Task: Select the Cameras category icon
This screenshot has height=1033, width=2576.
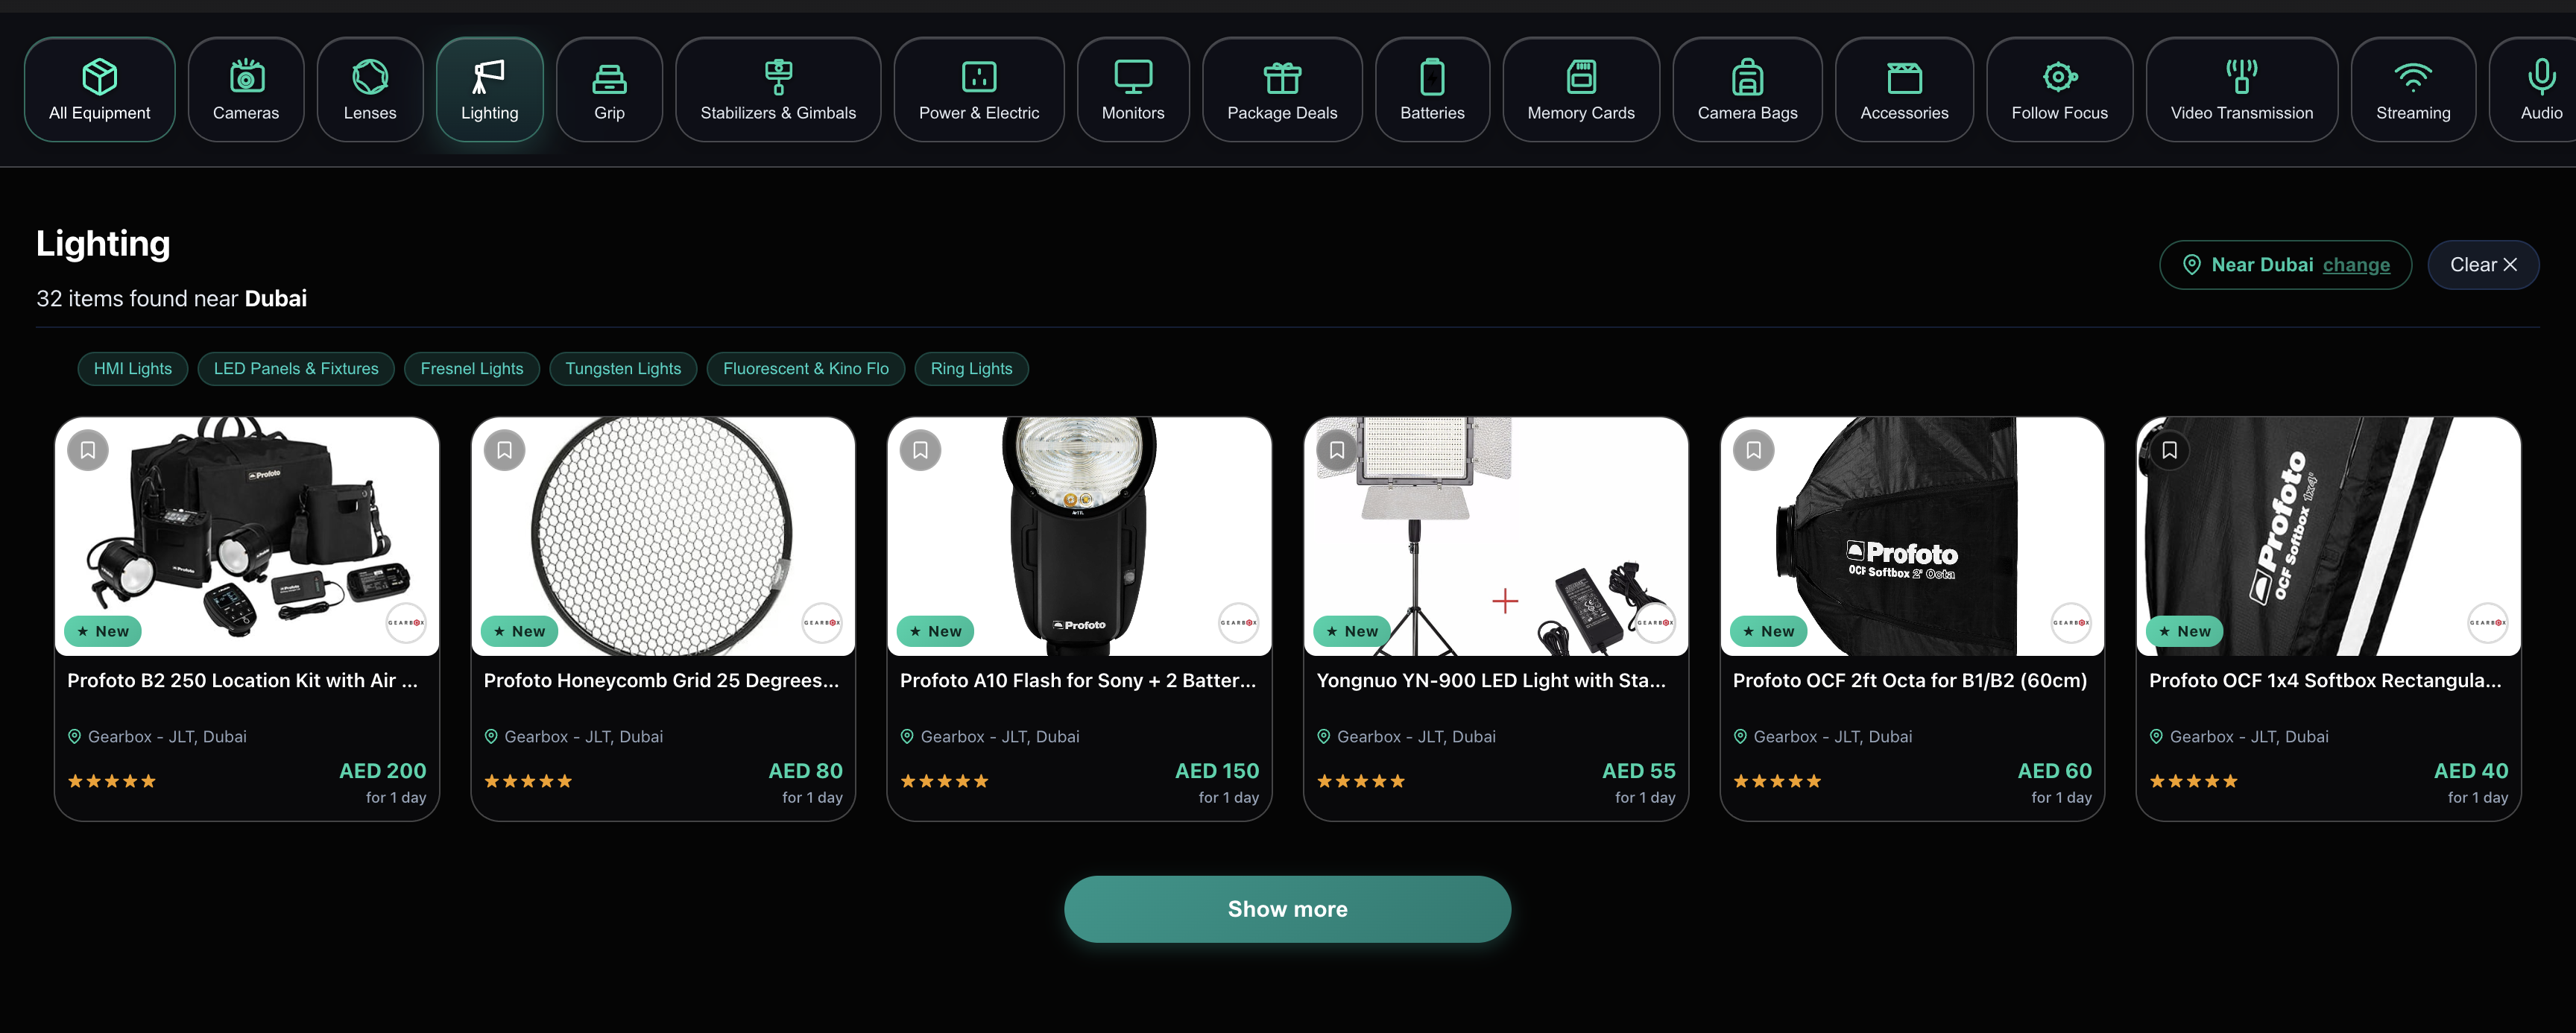Action: pos(246,77)
